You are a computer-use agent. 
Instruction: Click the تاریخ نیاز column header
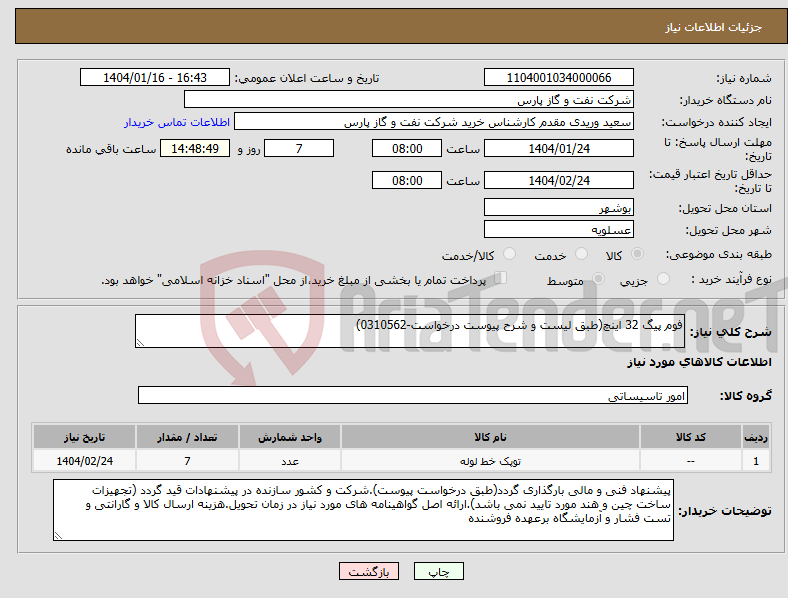(84, 437)
